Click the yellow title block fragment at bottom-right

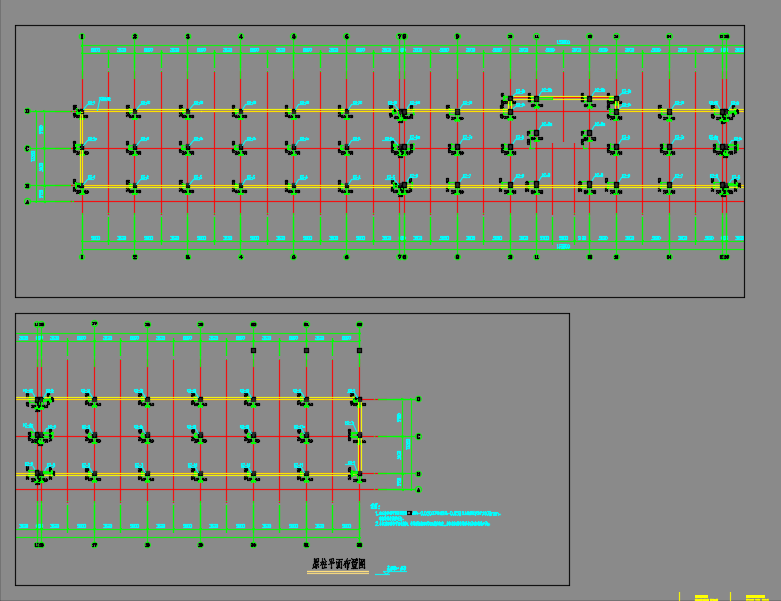click(701, 597)
